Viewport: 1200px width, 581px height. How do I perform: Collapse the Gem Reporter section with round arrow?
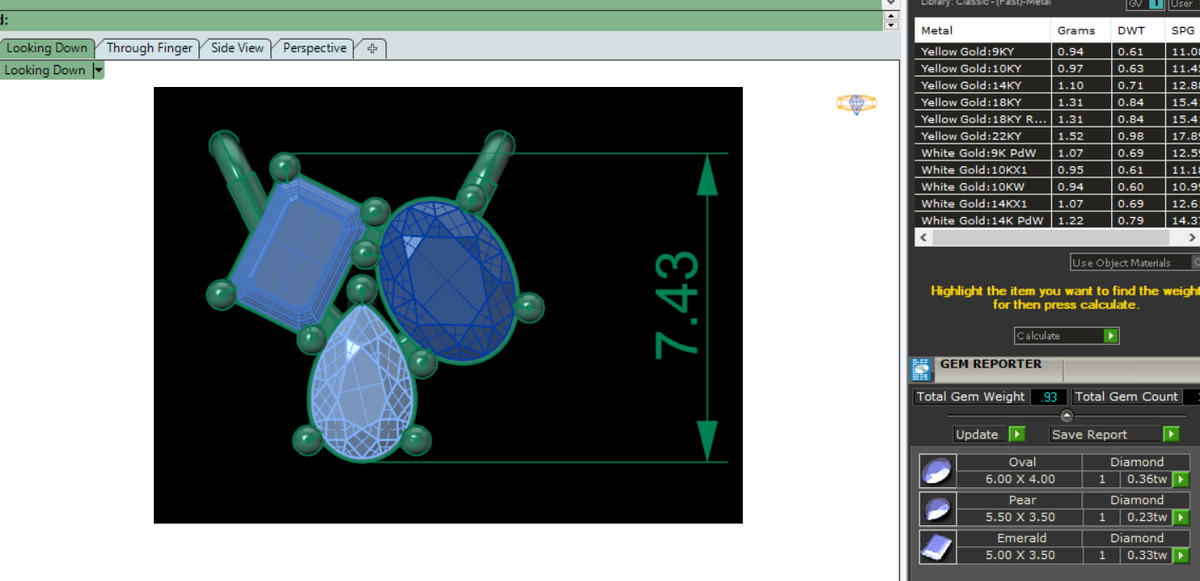[x=1066, y=415]
